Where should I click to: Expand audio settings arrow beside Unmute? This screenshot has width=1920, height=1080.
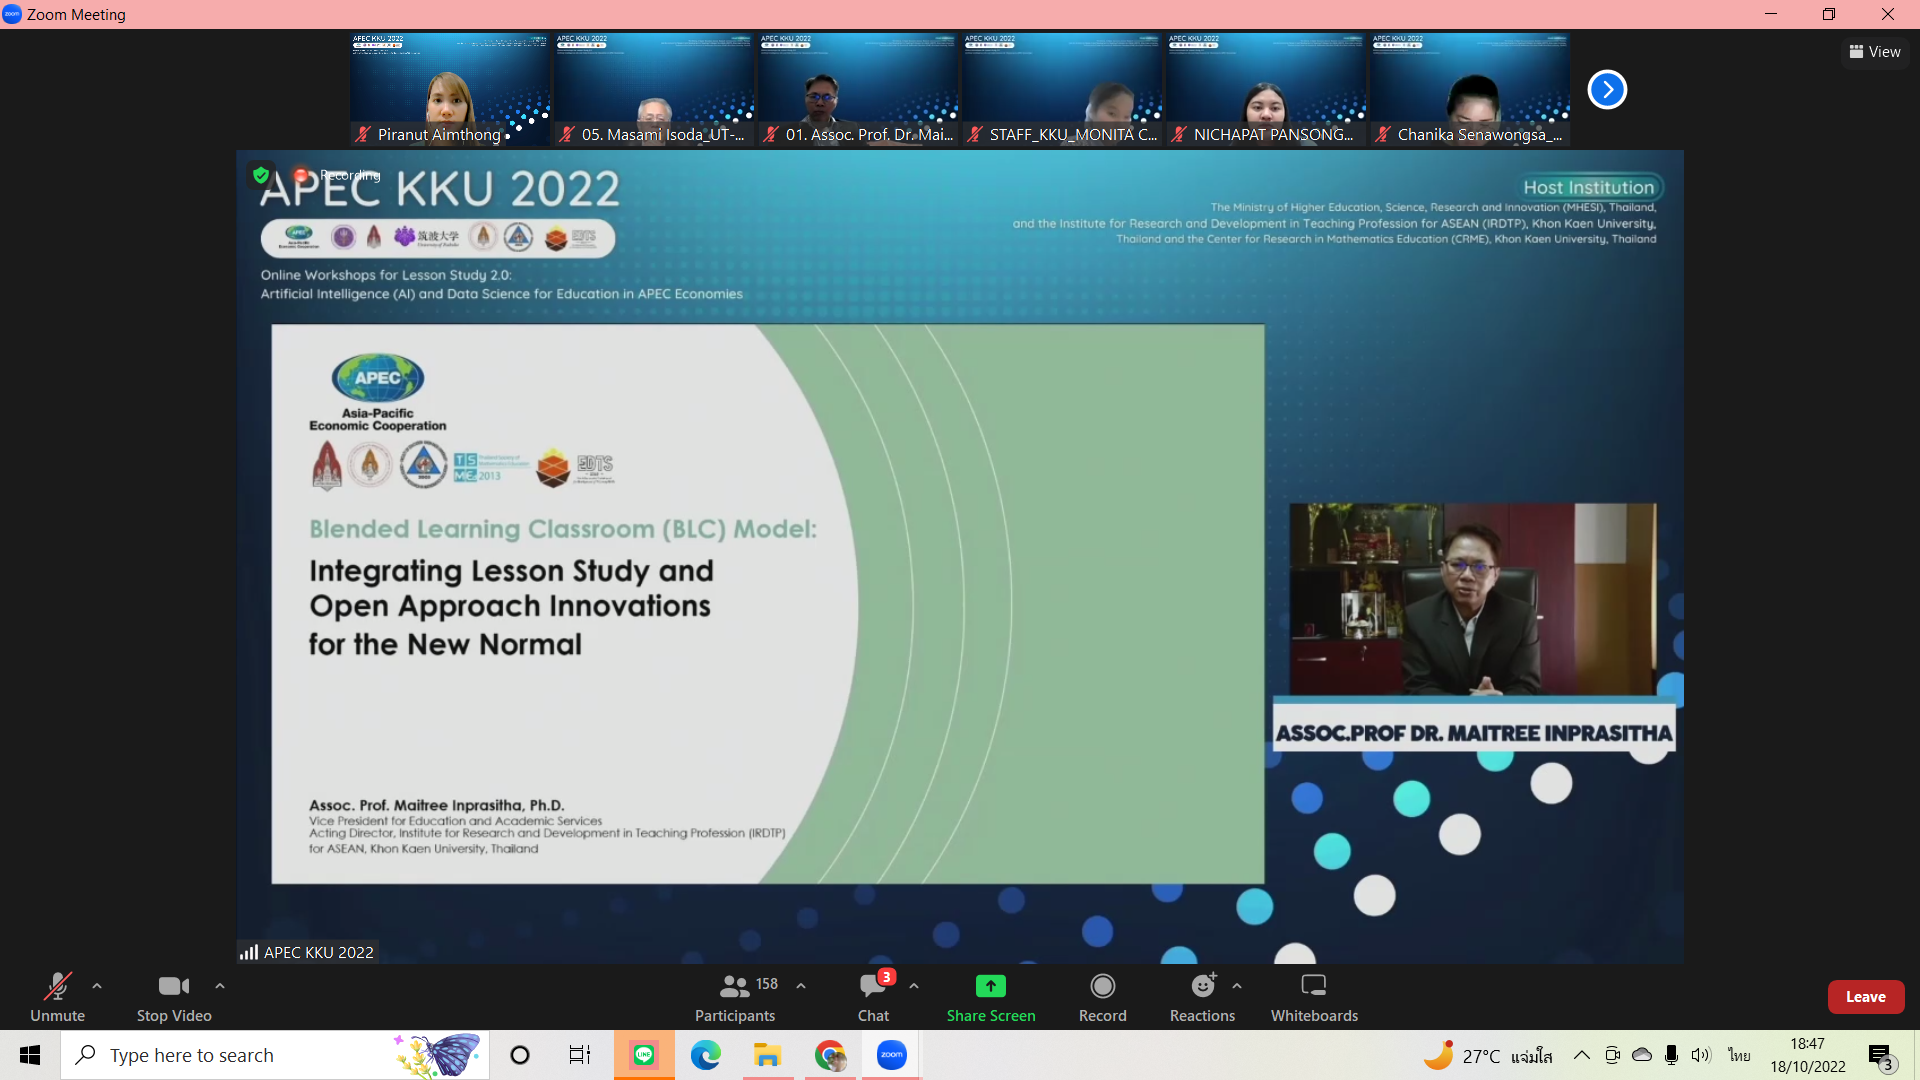click(97, 986)
